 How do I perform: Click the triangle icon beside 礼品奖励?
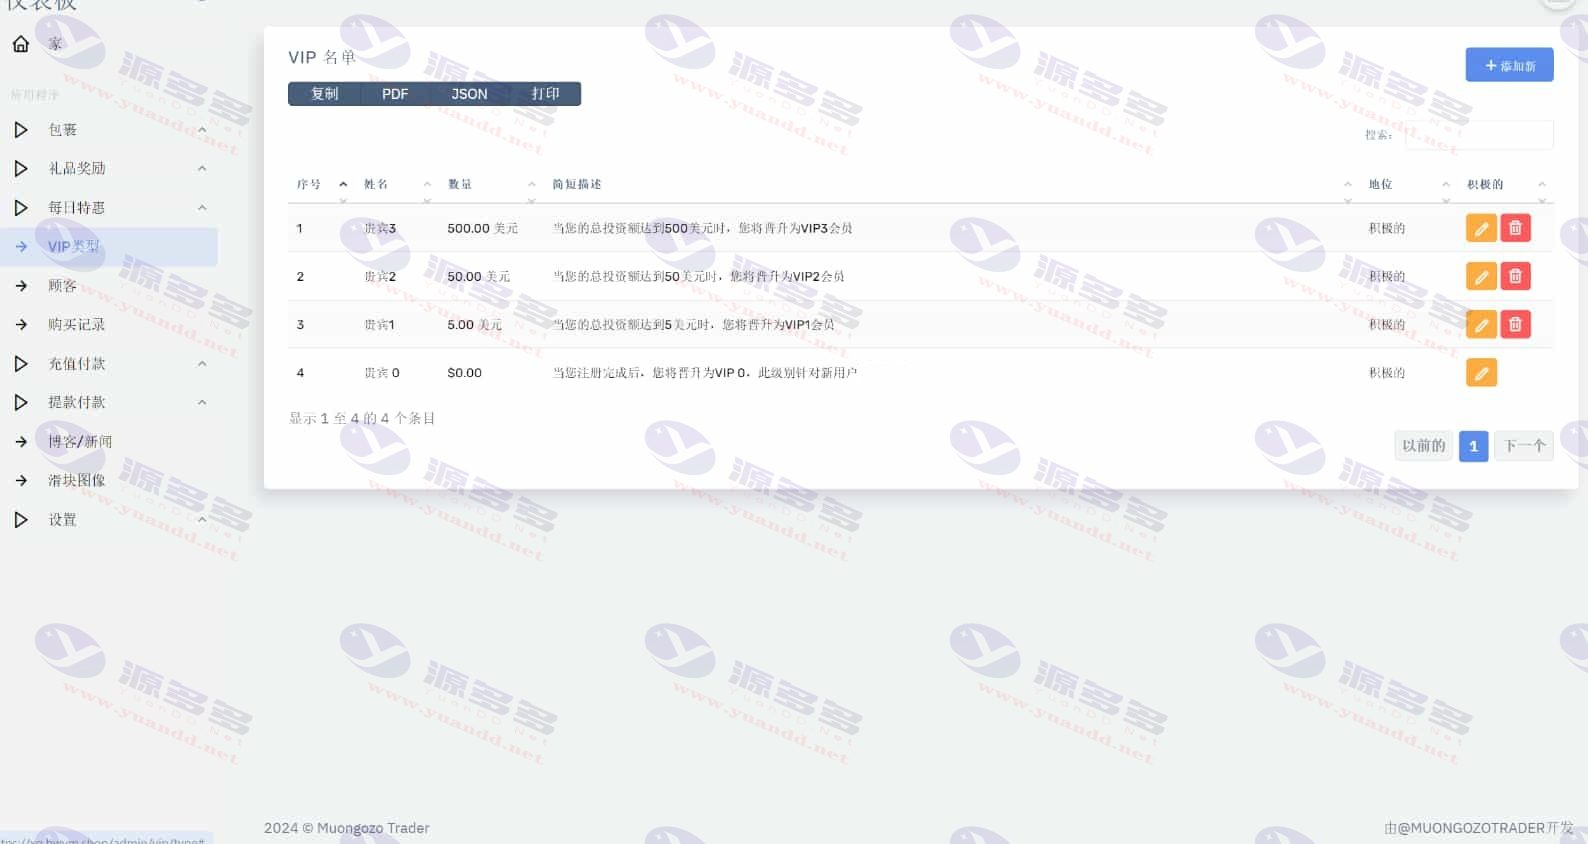point(21,169)
